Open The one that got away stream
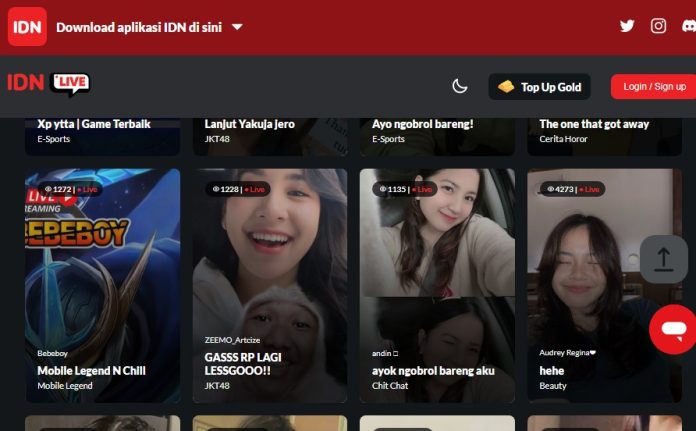The image size is (696, 431). [594, 124]
